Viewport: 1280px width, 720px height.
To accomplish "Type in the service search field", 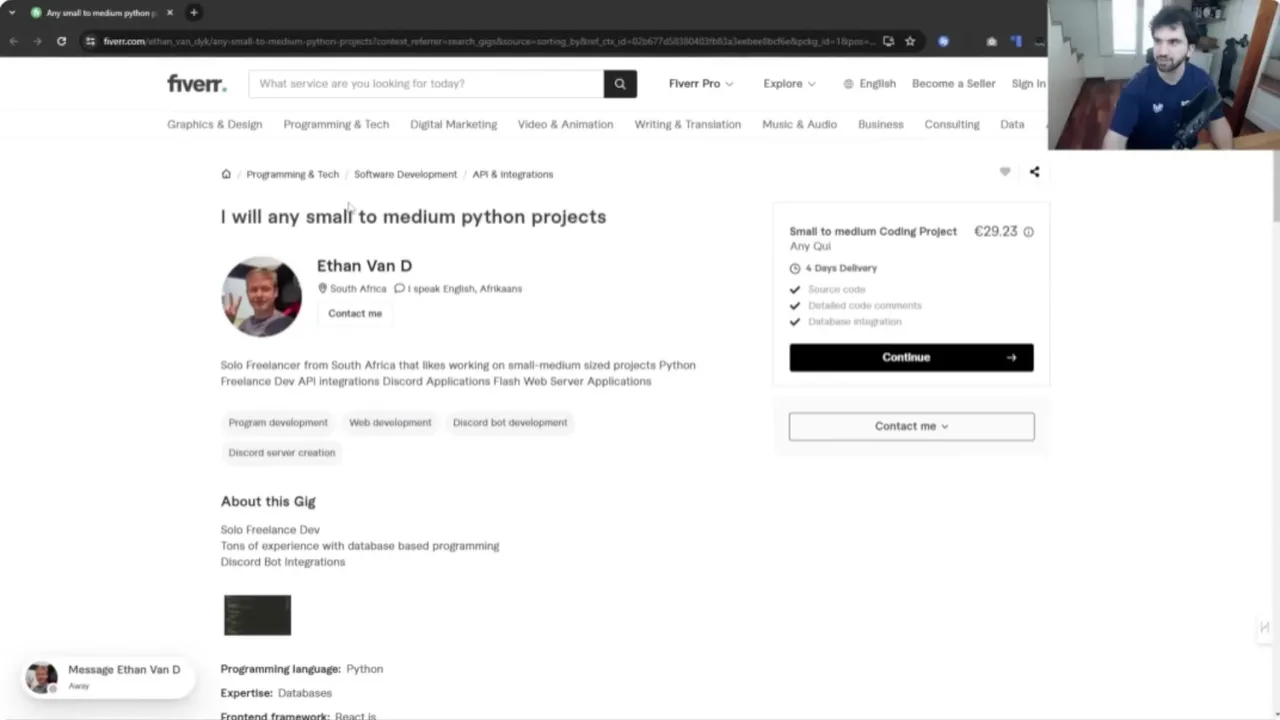I will pos(425,84).
